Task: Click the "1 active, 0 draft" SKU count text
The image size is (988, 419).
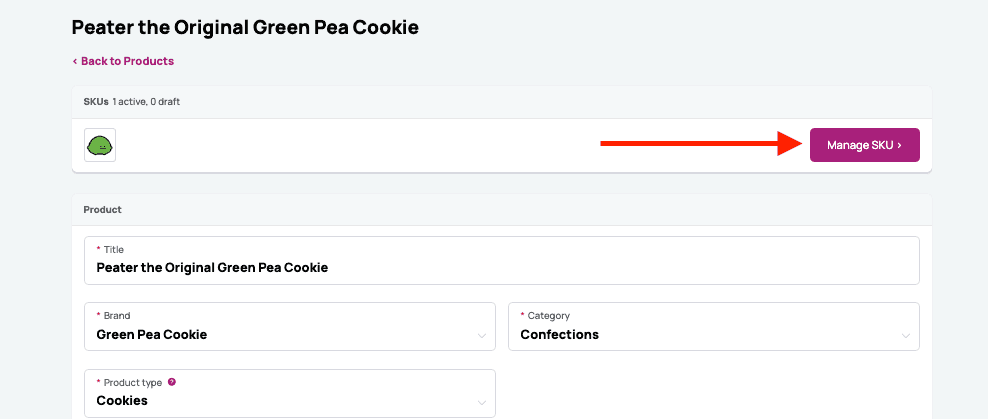Action: pos(146,102)
